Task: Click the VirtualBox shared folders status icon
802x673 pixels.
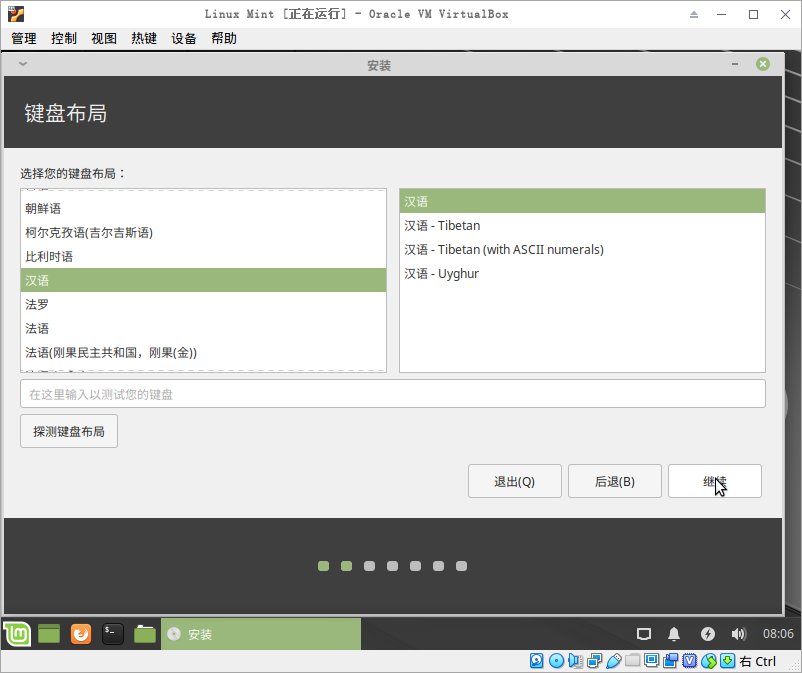Action: coord(633,660)
